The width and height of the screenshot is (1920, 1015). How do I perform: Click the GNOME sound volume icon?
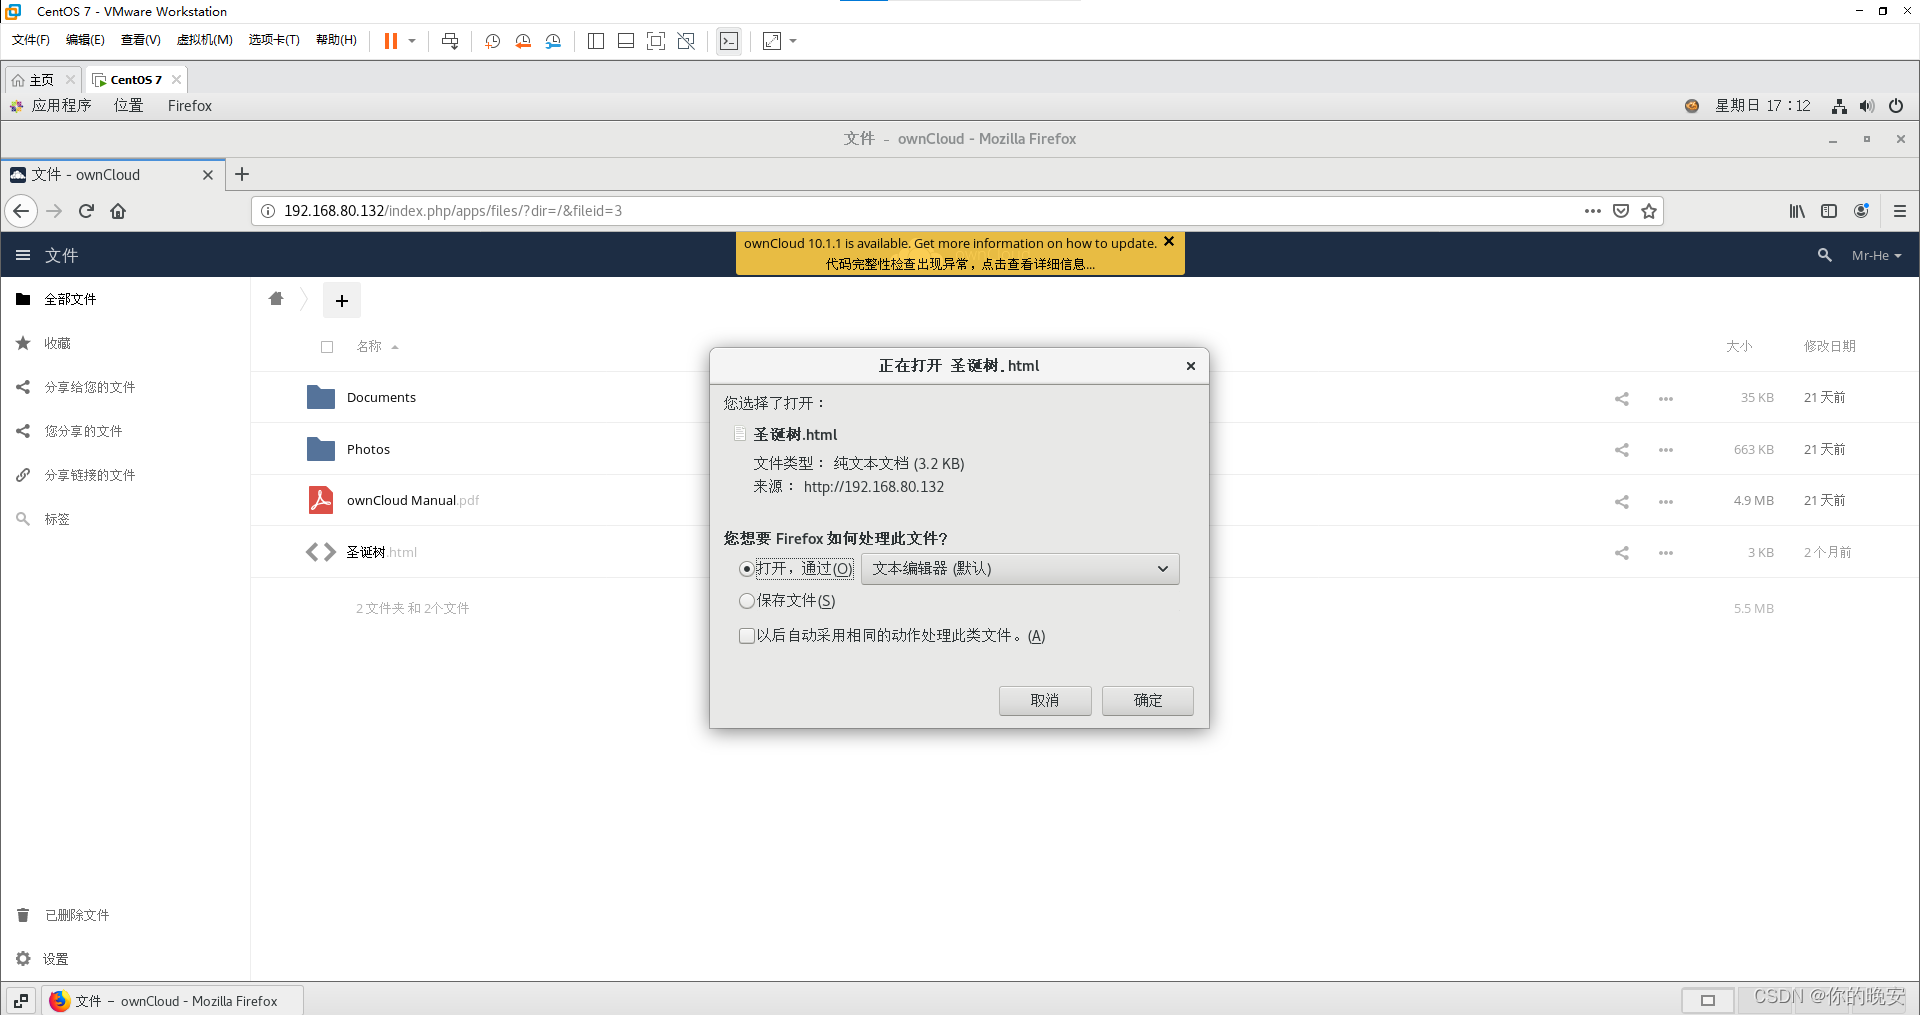click(1867, 106)
